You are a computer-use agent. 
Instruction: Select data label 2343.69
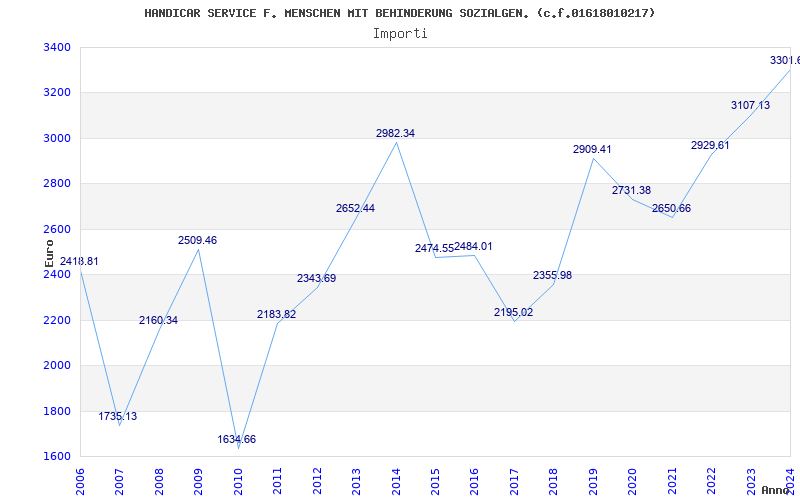pyautogui.click(x=316, y=279)
